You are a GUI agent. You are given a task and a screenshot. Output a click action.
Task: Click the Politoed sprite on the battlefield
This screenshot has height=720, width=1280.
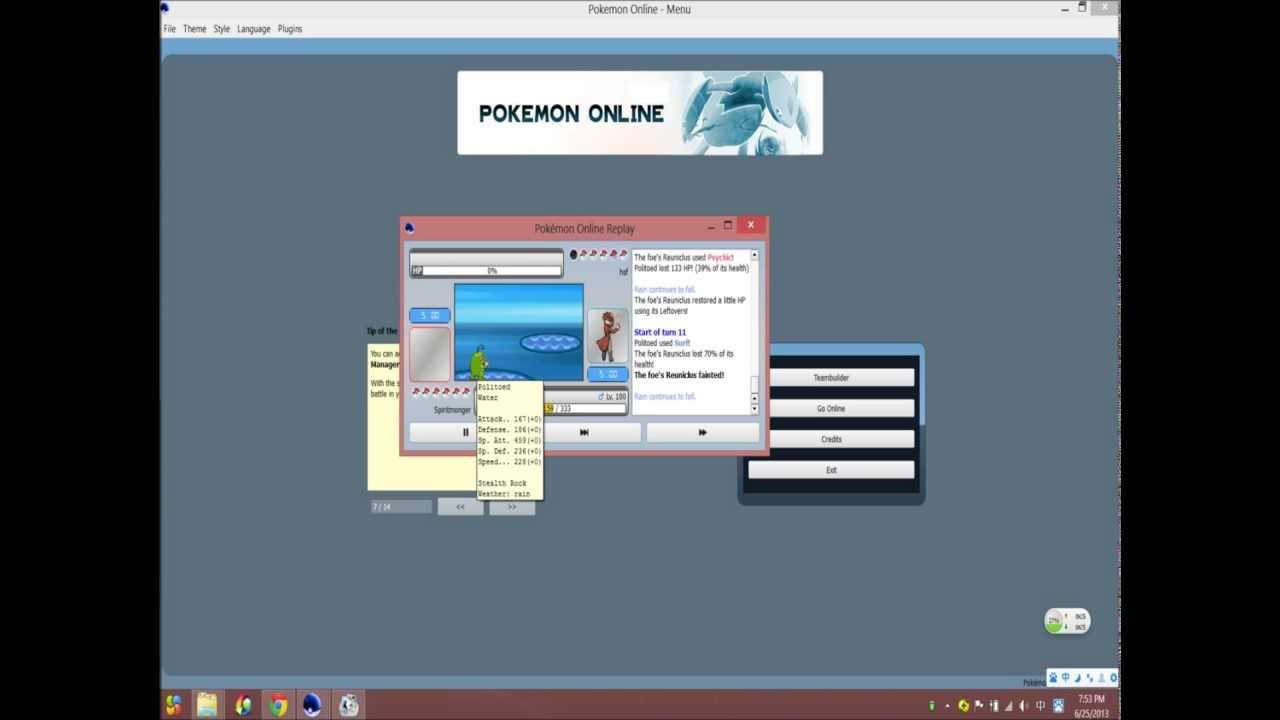coord(479,361)
